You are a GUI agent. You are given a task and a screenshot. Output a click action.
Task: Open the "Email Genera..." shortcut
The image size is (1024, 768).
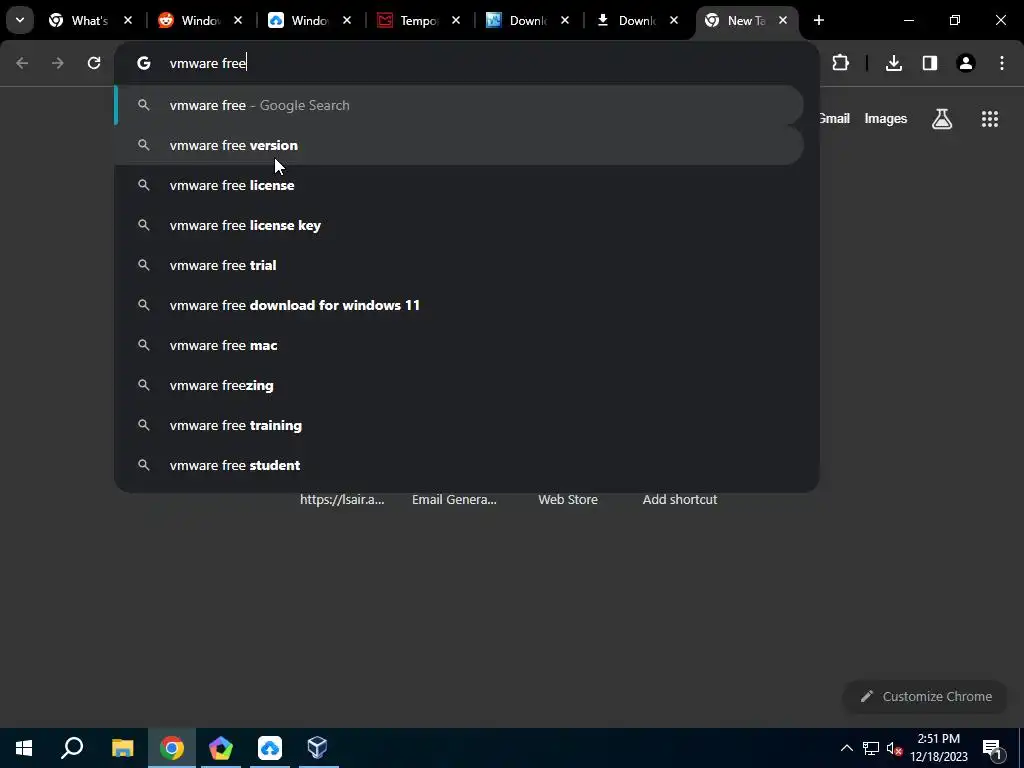point(455,499)
